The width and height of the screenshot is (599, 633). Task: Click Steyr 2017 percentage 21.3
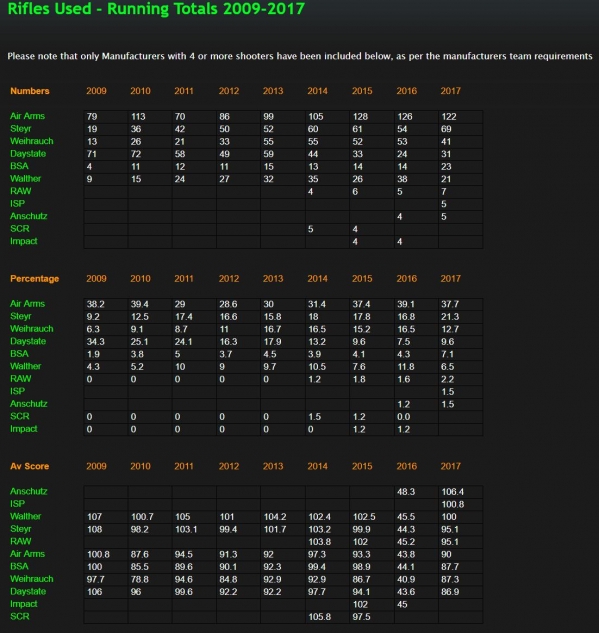pos(450,317)
